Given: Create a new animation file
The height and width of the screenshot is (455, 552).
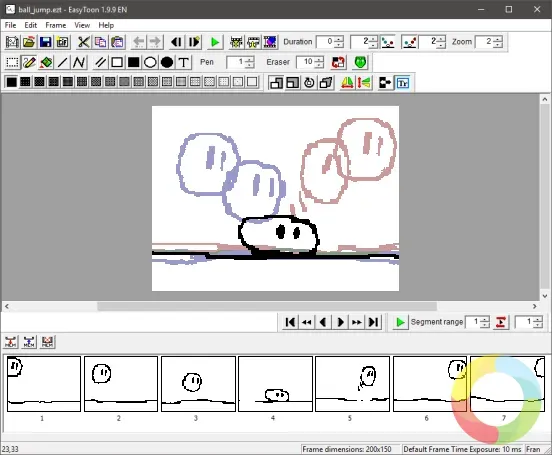Looking at the screenshot, I should pyautogui.click(x=12, y=42).
